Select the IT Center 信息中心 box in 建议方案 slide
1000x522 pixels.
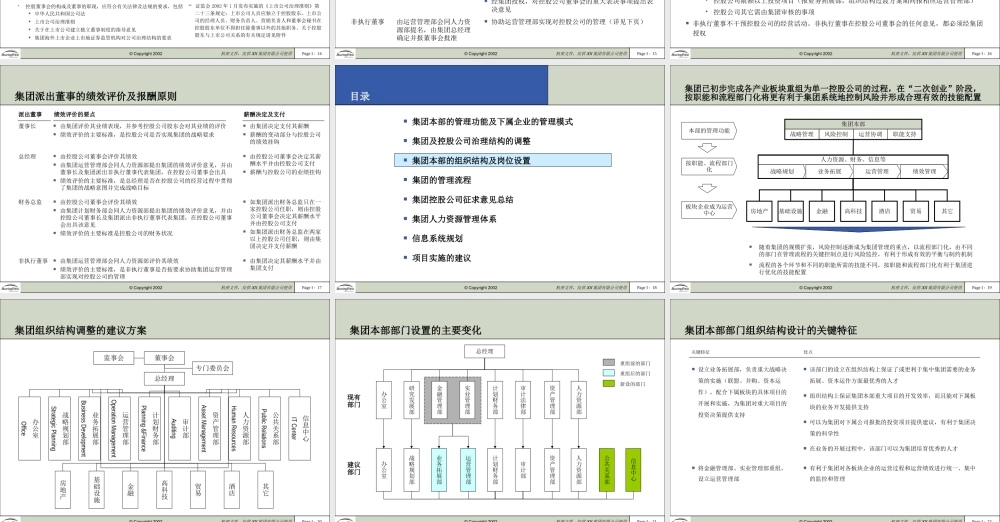tap(300, 428)
